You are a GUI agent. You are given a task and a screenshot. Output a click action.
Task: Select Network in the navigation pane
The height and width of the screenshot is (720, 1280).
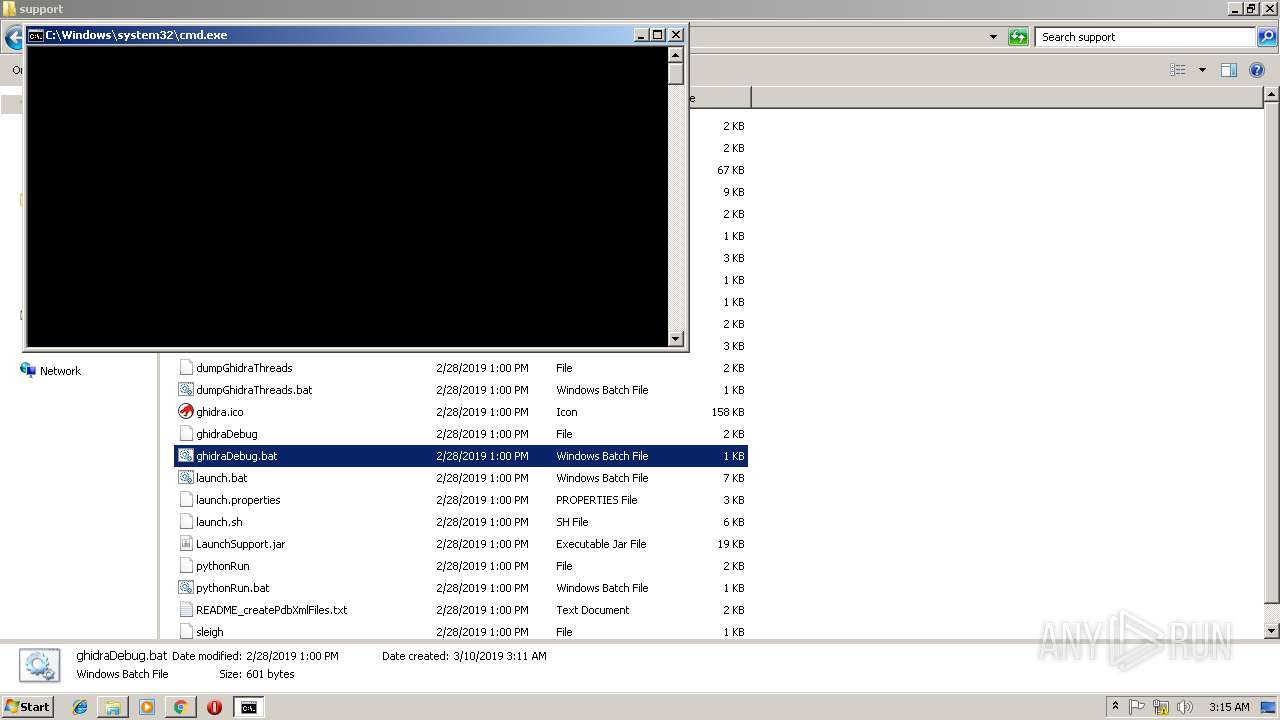pyautogui.click(x=60, y=371)
